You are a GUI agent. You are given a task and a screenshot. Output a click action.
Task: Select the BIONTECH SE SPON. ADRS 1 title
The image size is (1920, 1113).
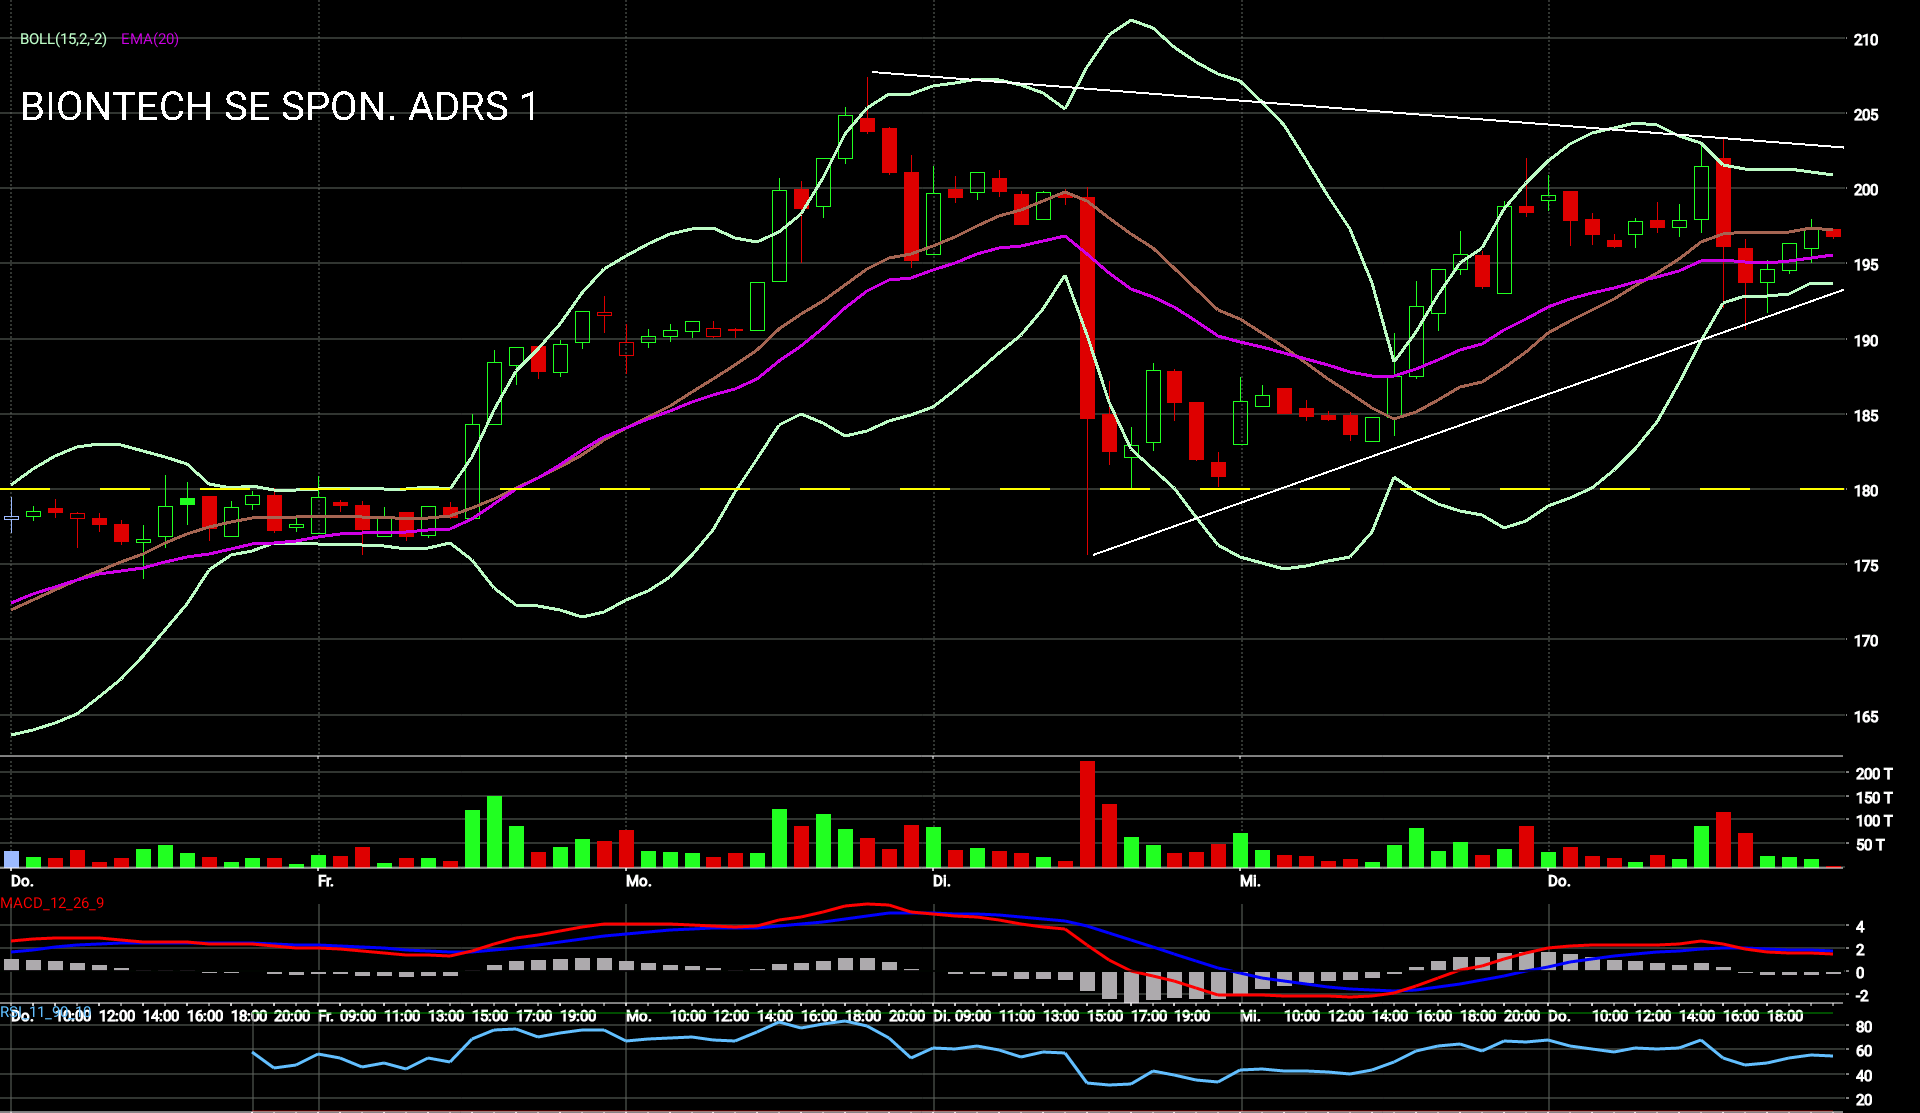[x=279, y=107]
